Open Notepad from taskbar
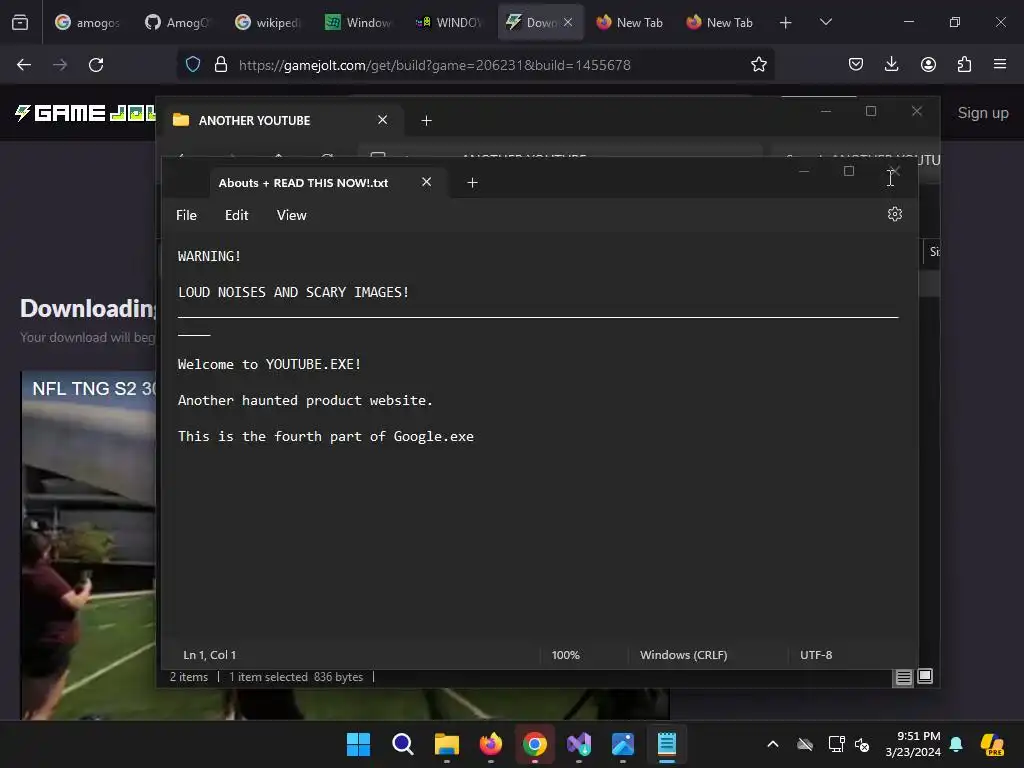1024x768 pixels. pos(667,744)
